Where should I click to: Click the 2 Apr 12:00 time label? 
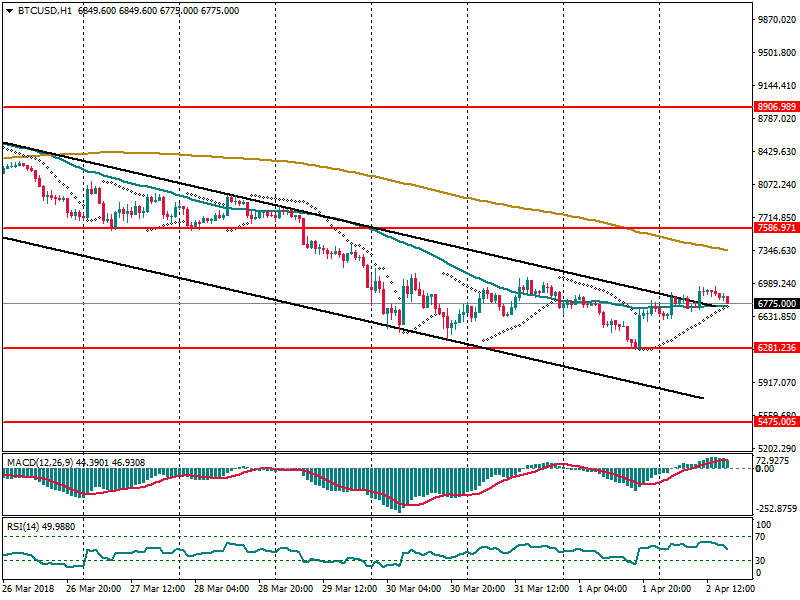pyautogui.click(x=726, y=591)
